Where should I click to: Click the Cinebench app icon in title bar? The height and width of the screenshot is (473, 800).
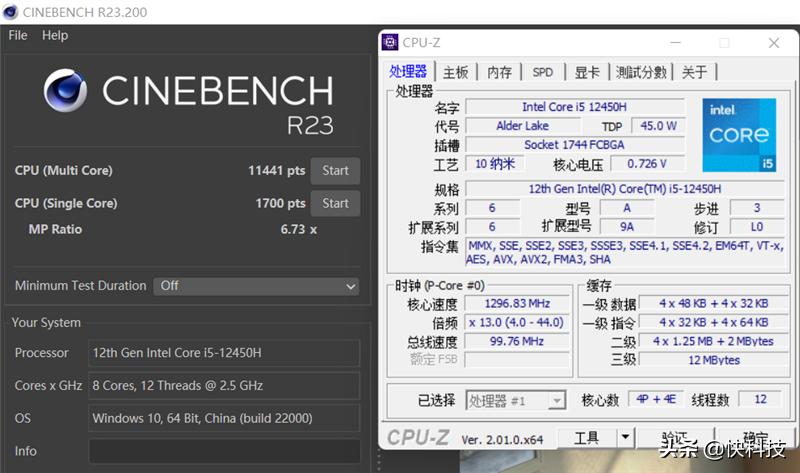pos(10,12)
